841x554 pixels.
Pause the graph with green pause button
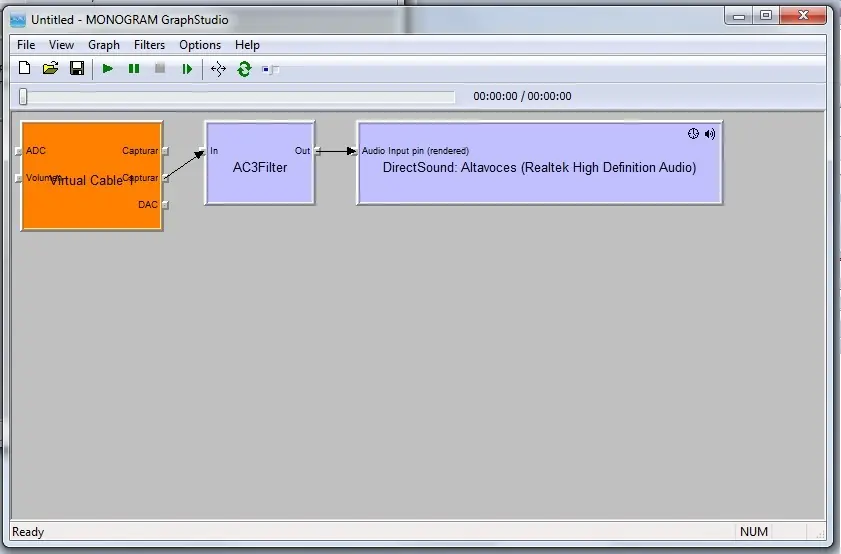tap(134, 69)
